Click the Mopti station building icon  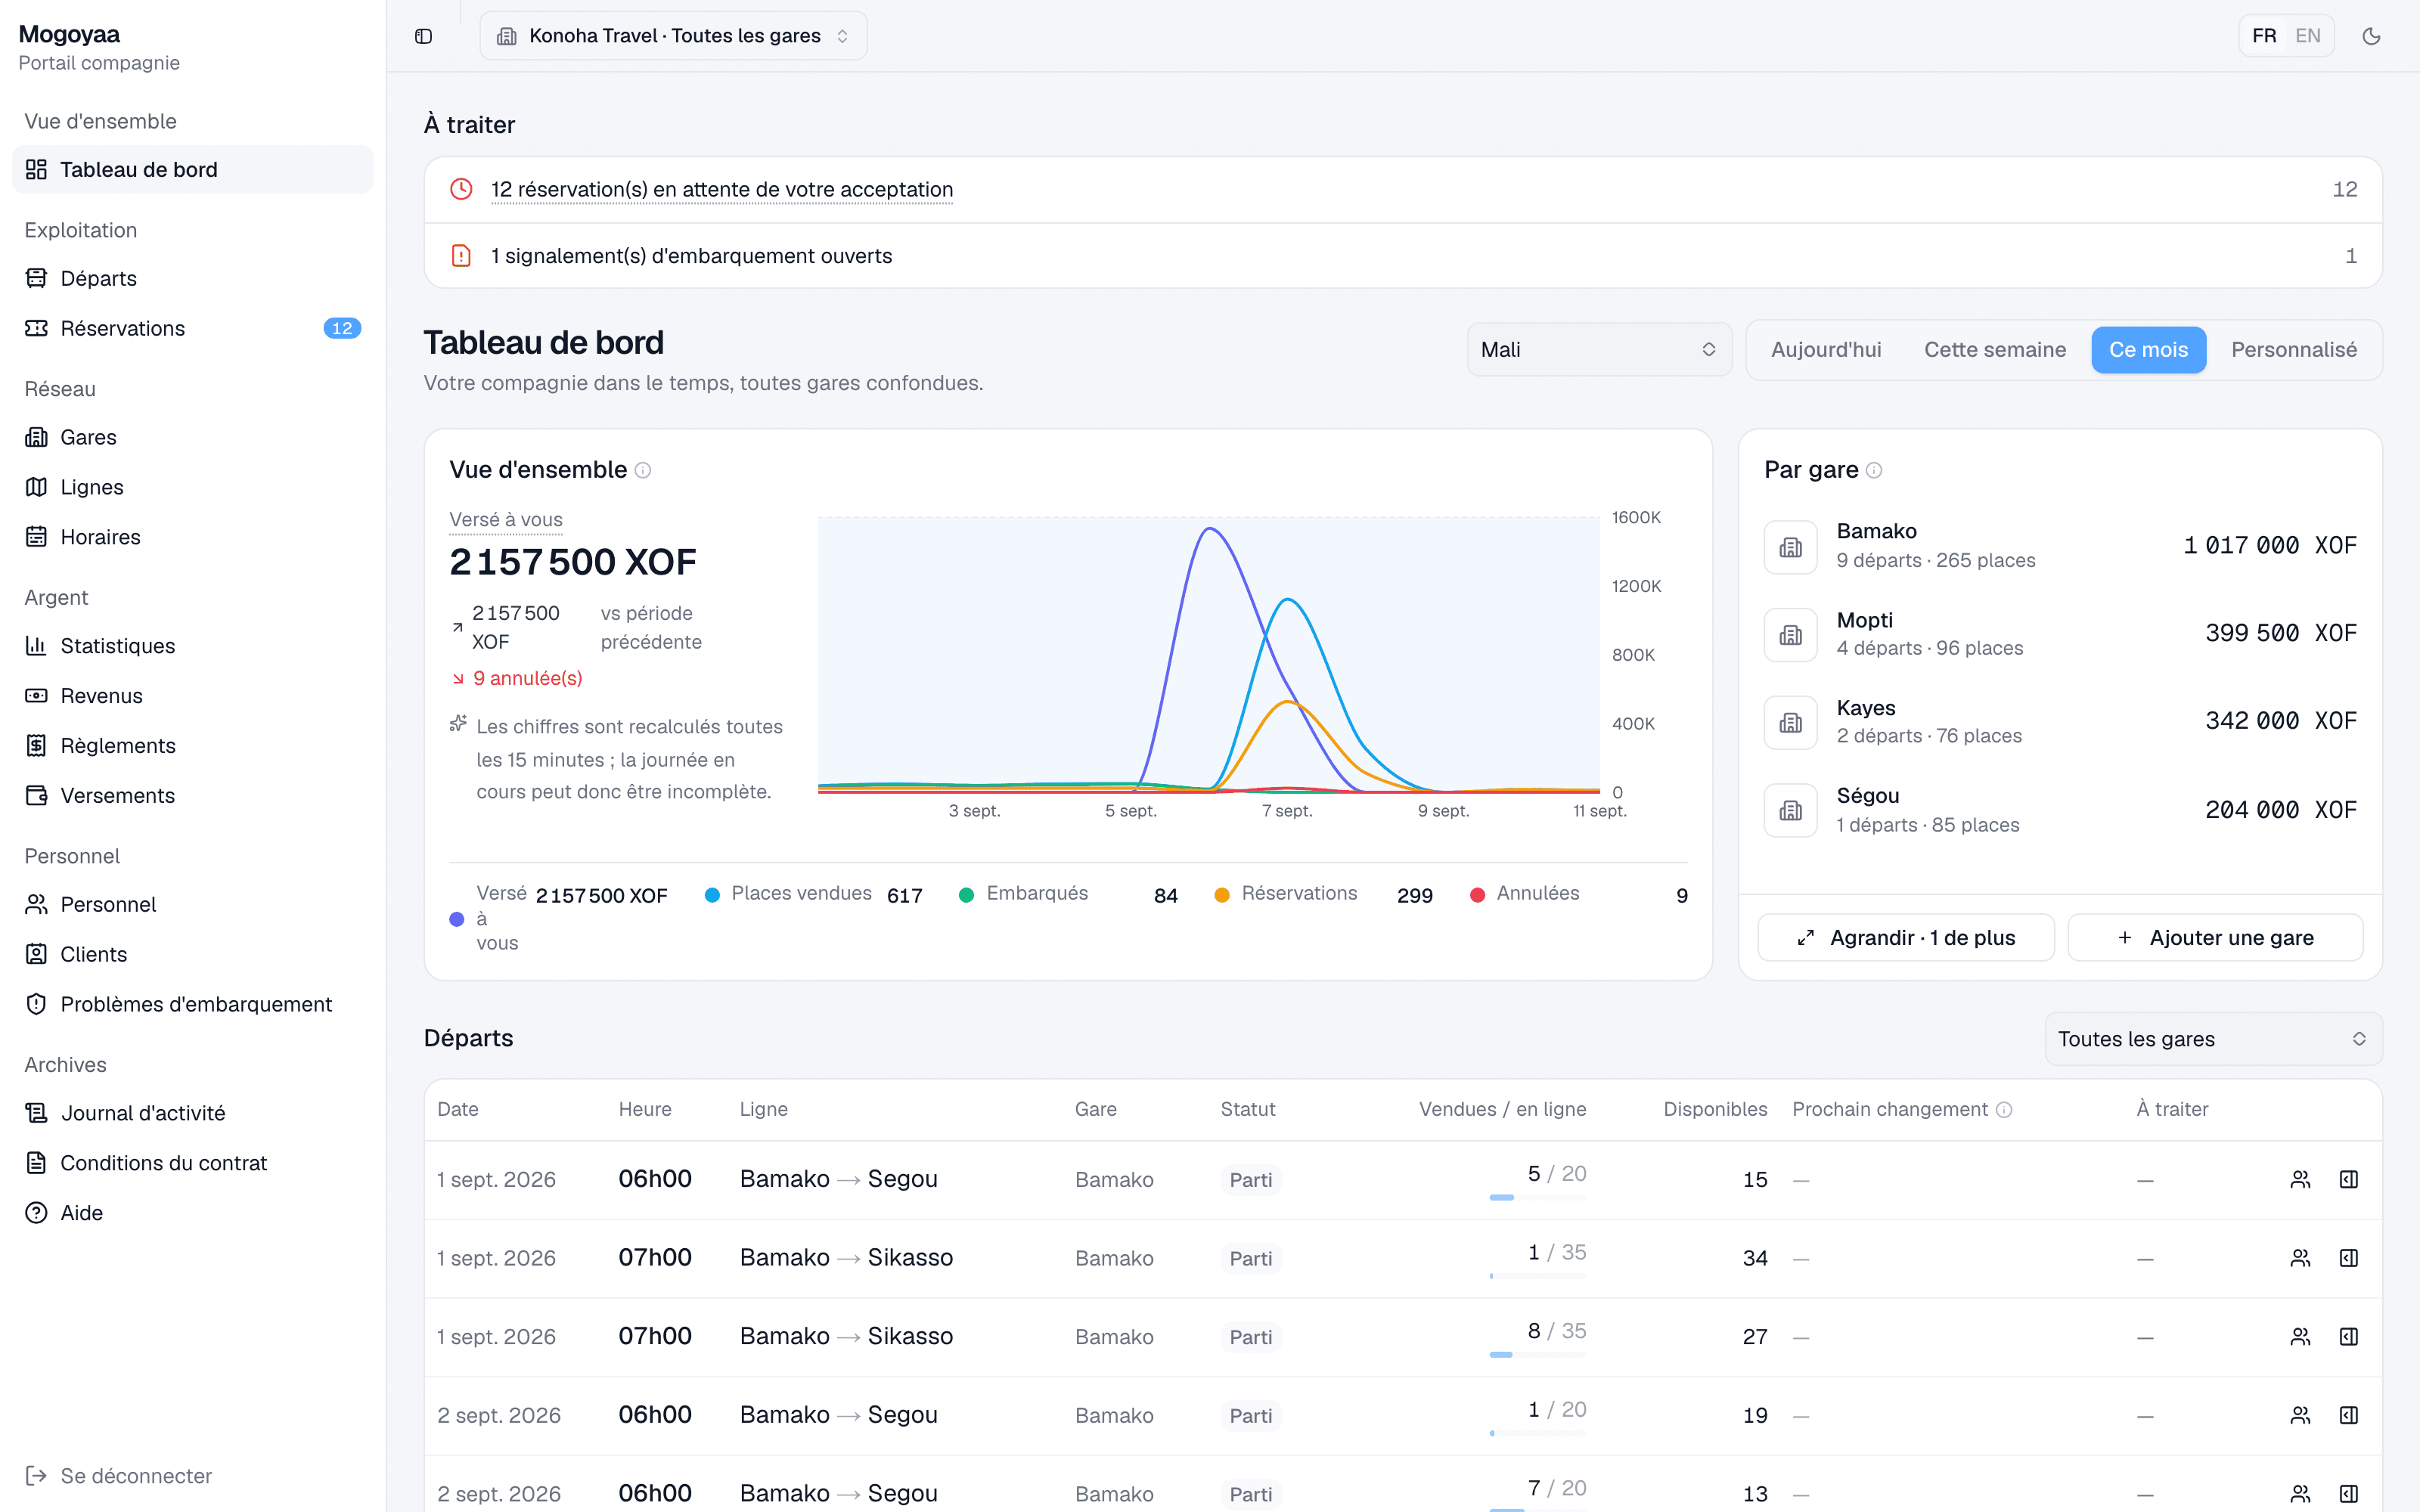[x=1790, y=634]
